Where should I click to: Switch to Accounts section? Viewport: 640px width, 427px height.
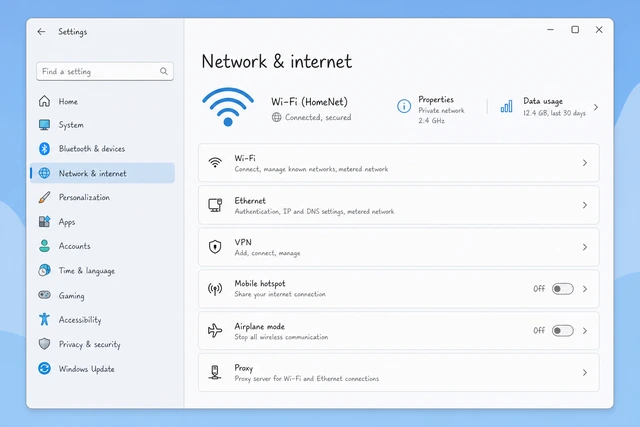pyautogui.click(x=102, y=246)
